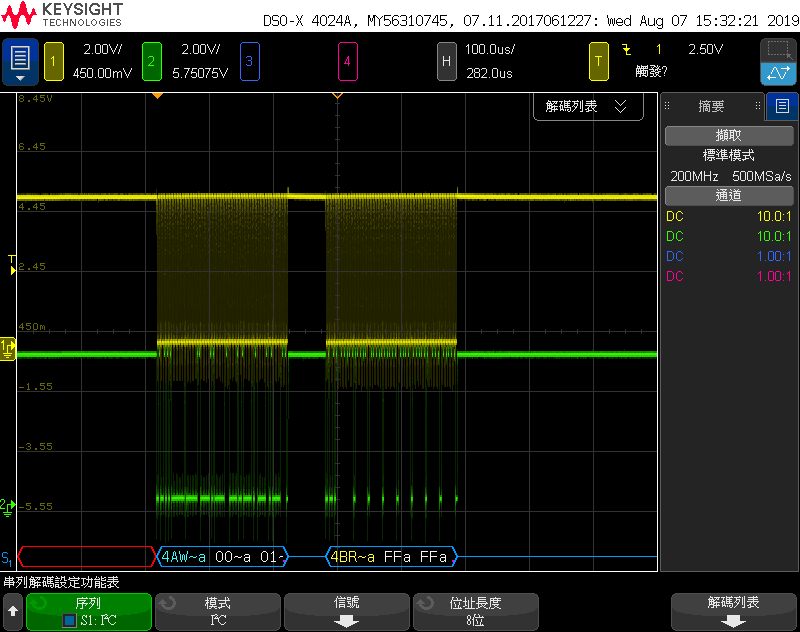The width and height of the screenshot is (800, 632).
Task: Click the 位址長度 8位 softkey
Action: [x=476, y=612]
